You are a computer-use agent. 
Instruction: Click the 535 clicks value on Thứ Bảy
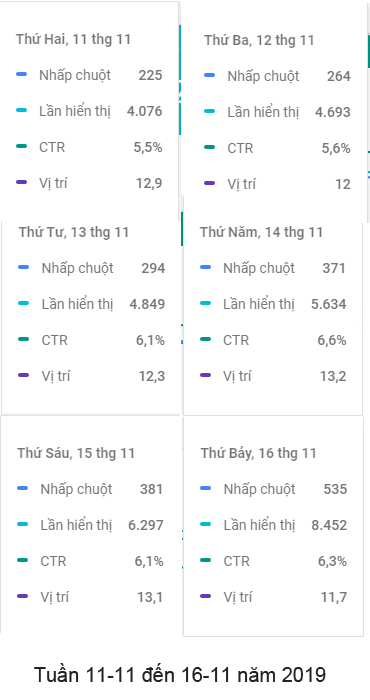[x=335, y=489]
